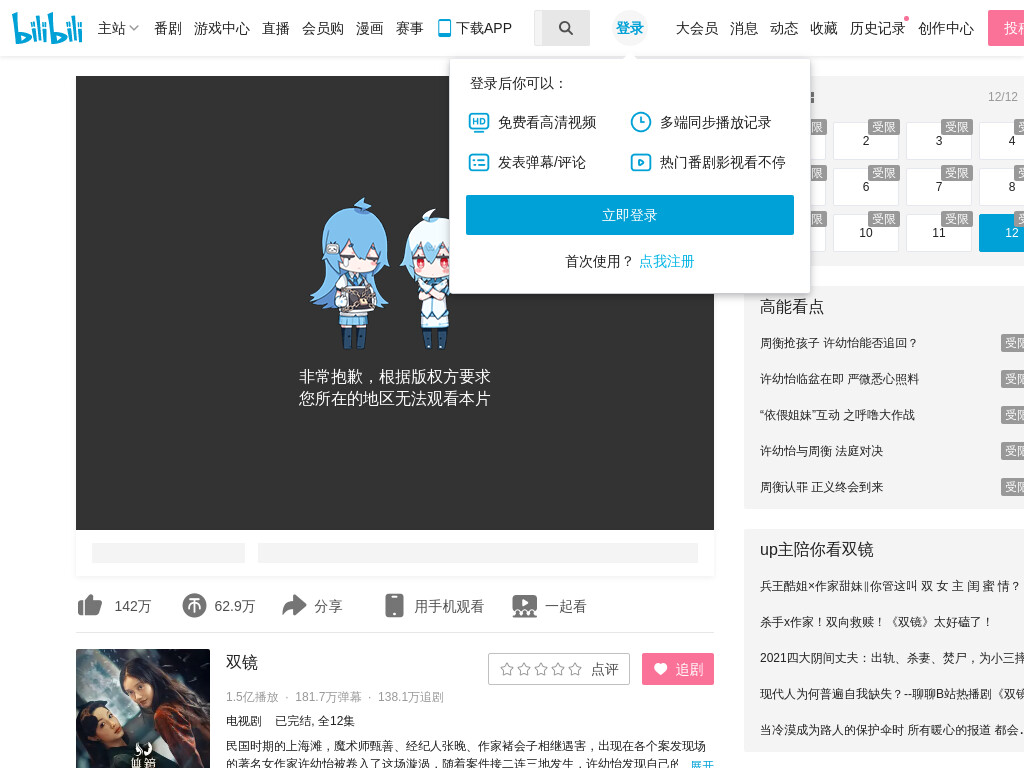Click the phone icon for 用手机观看
This screenshot has width=1024, height=768.
point(394,605)
